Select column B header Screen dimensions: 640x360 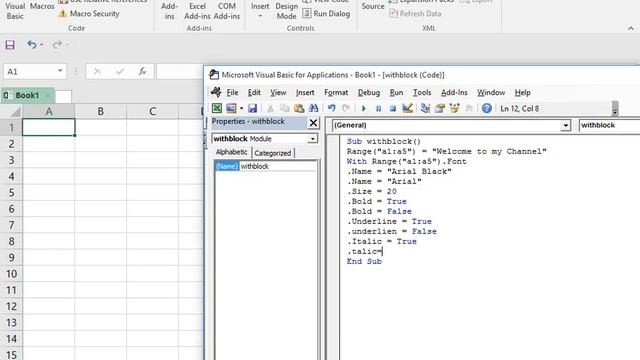pyautogui.click(x=100, y=111)
